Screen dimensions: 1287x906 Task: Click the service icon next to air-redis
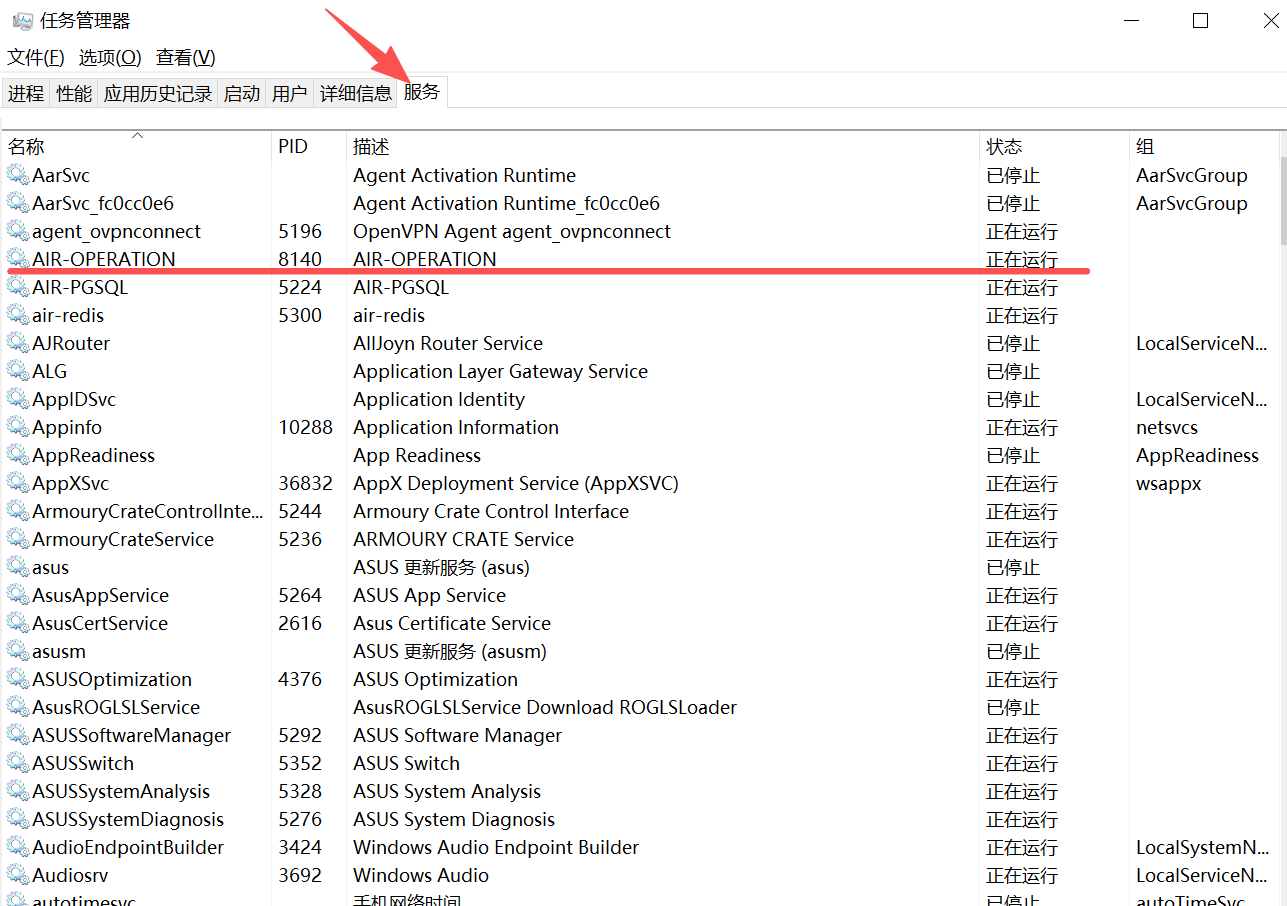pyautogui.click(x=18, y=315)
